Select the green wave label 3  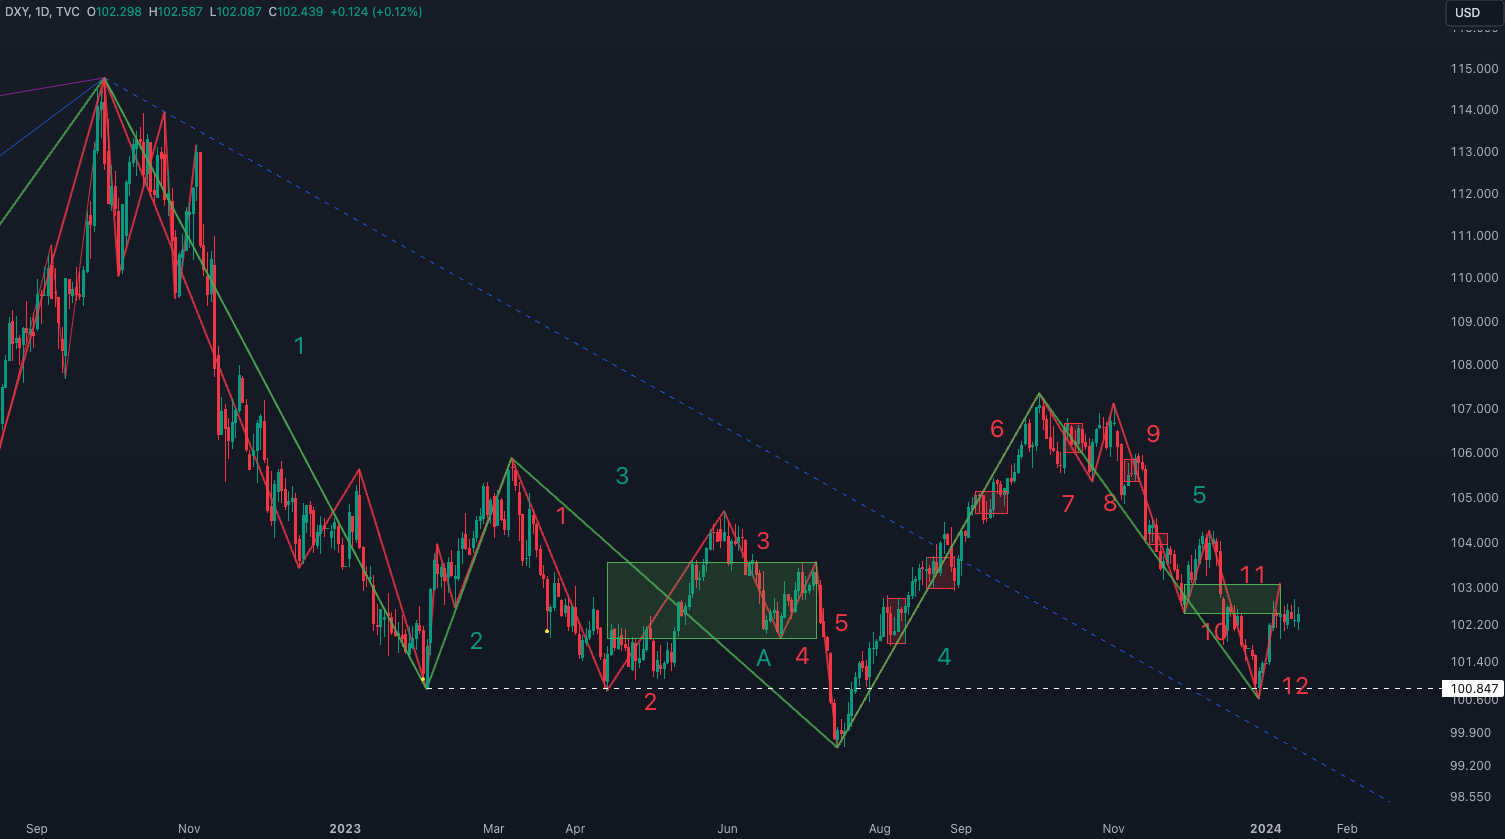coord(622,476)
